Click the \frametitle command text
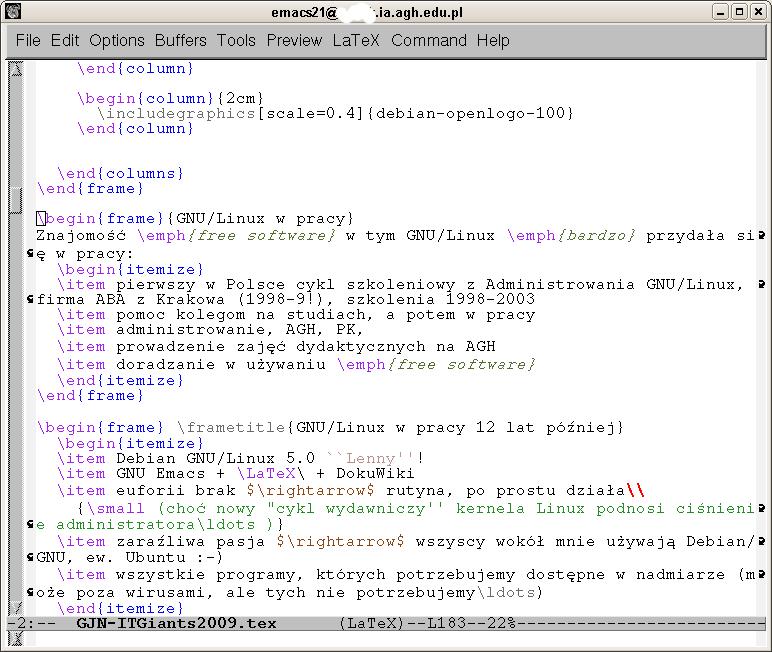Viewport: 772px width, 652px height. pyautogui.click(x=231, y=427)
